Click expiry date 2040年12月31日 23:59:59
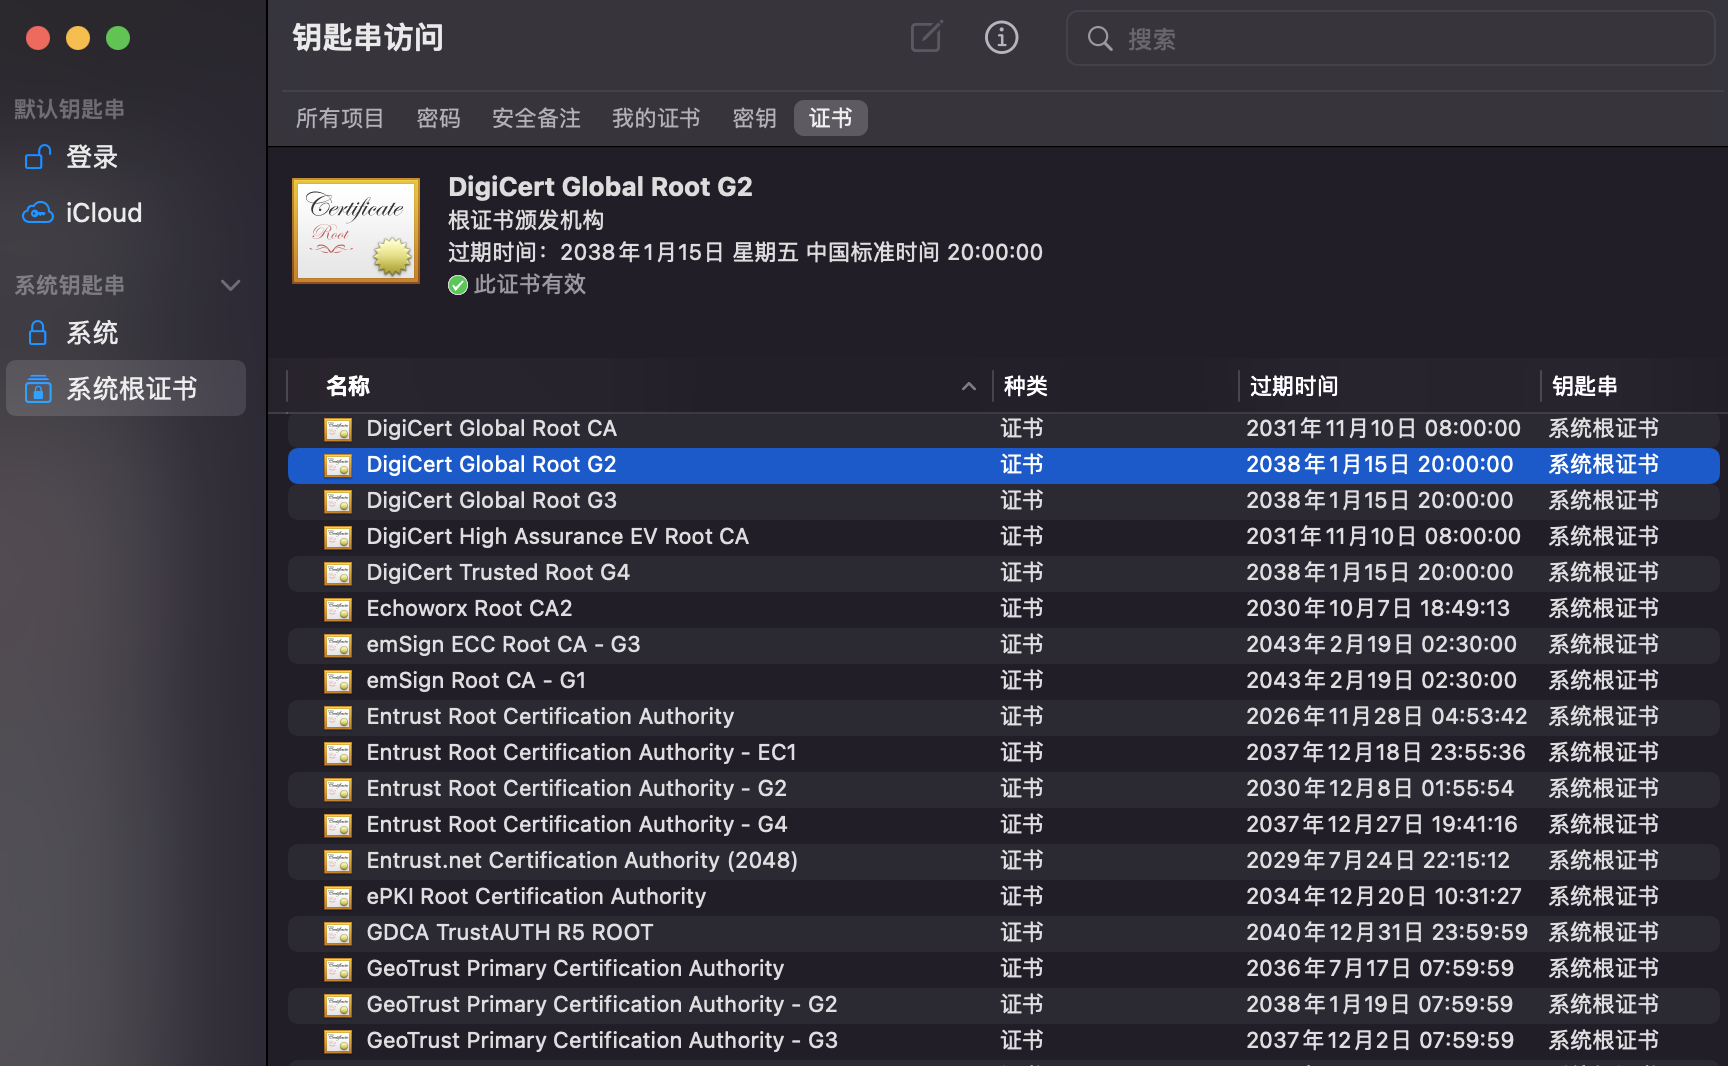 pyautogui.click(x=1387, y=932)
